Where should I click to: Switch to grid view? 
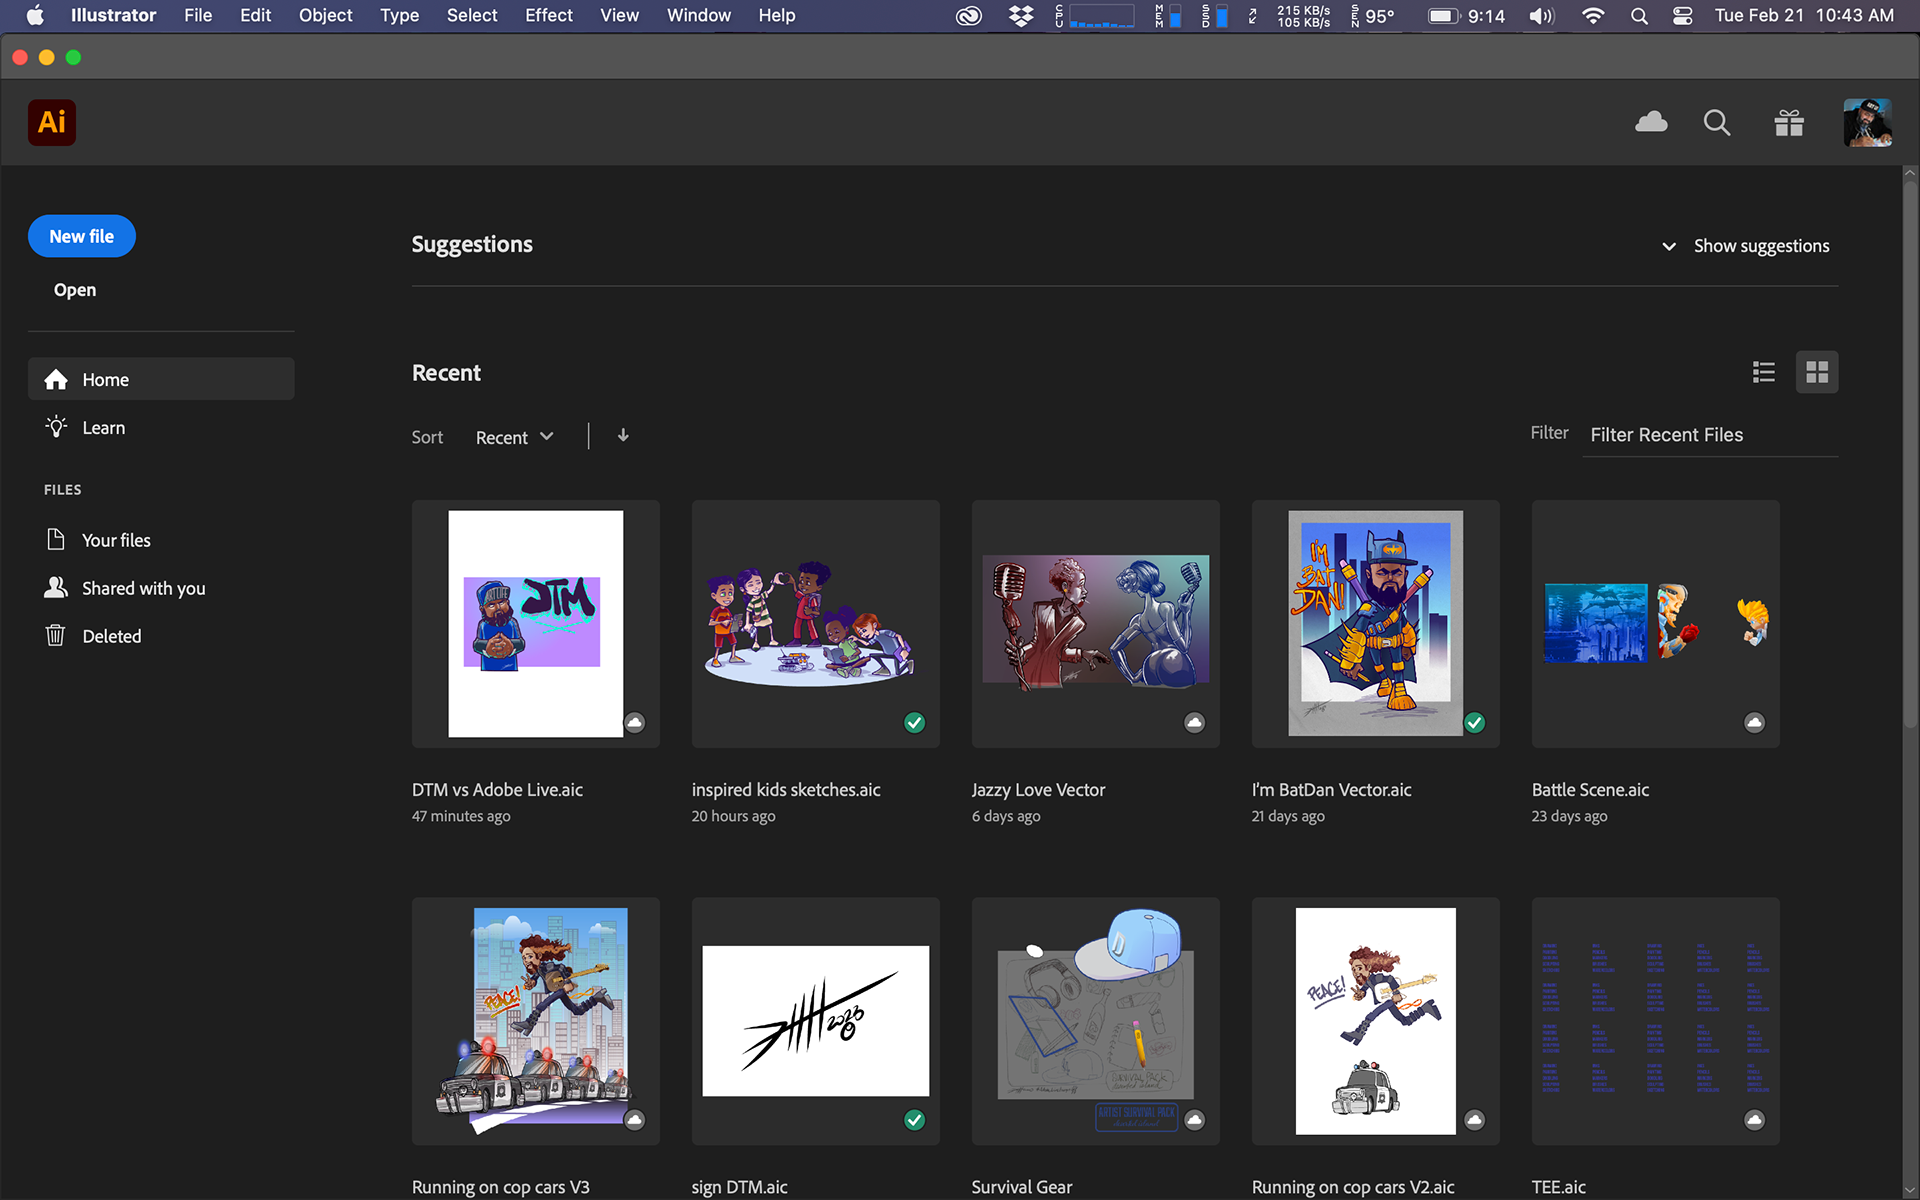(x=1817, y=372)
